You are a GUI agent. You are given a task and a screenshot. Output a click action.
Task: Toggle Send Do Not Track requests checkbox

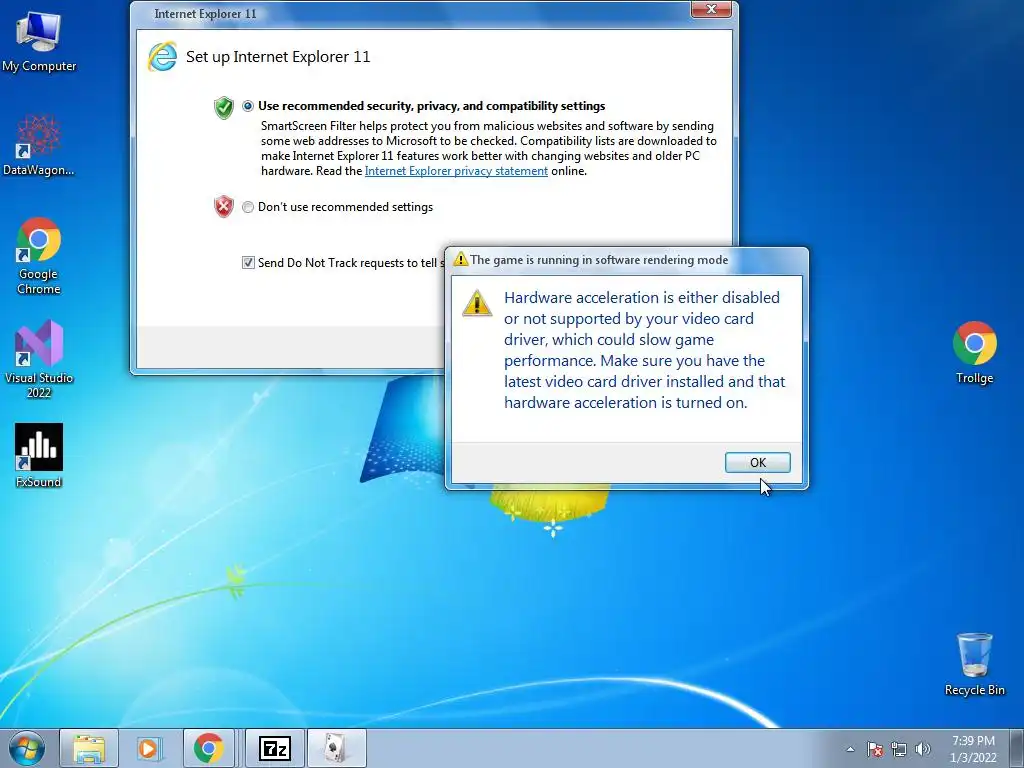(248, 263)
